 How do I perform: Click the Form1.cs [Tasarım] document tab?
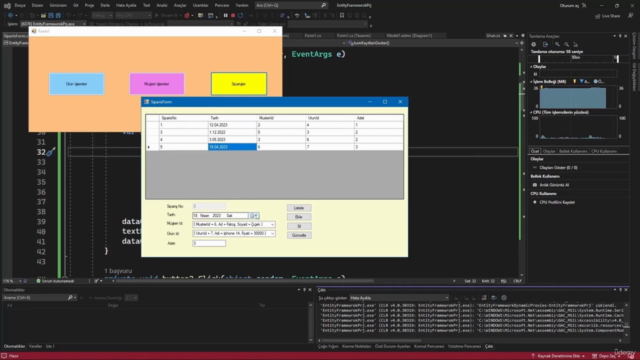click(353, 36)
